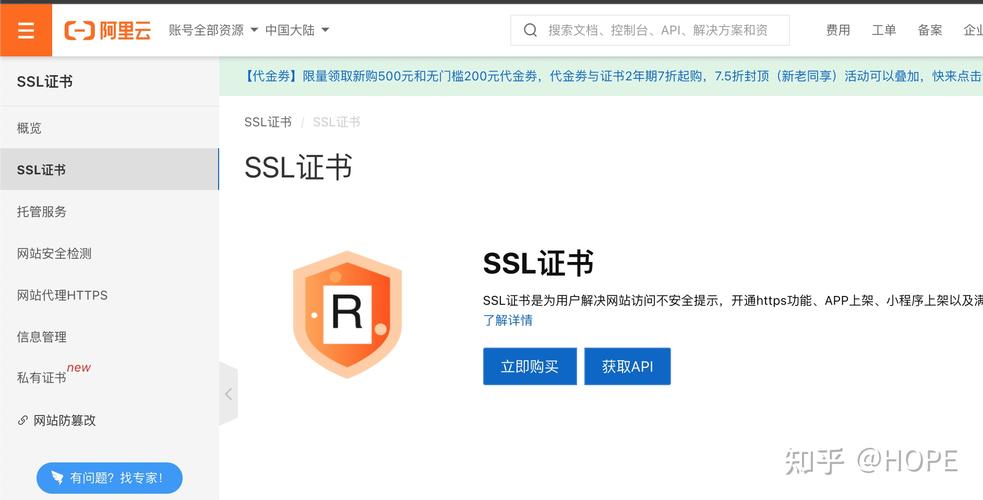Open 托管服务 in the sidebar
The width and height of the screenshot is (983, 500).
(x=109, y=211)
